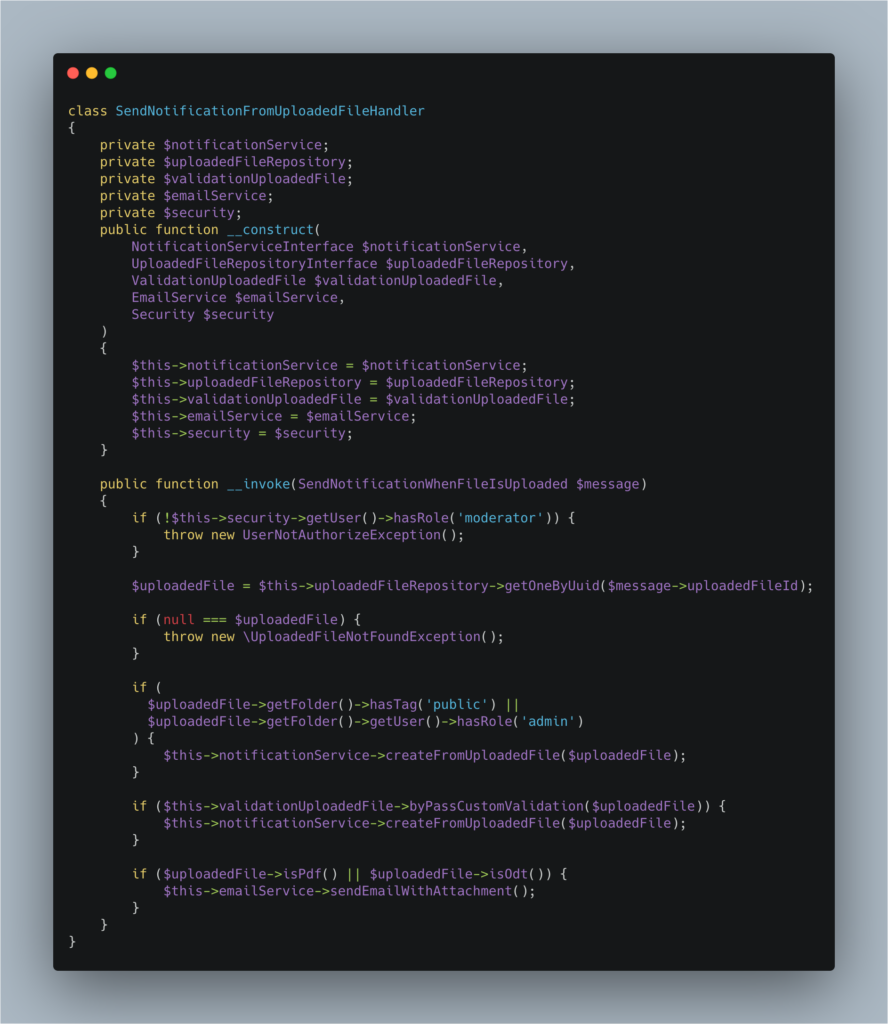Screen dimensions: 888x1024
Task: Click the 'moderator' string literal
Action: point(500,518)
